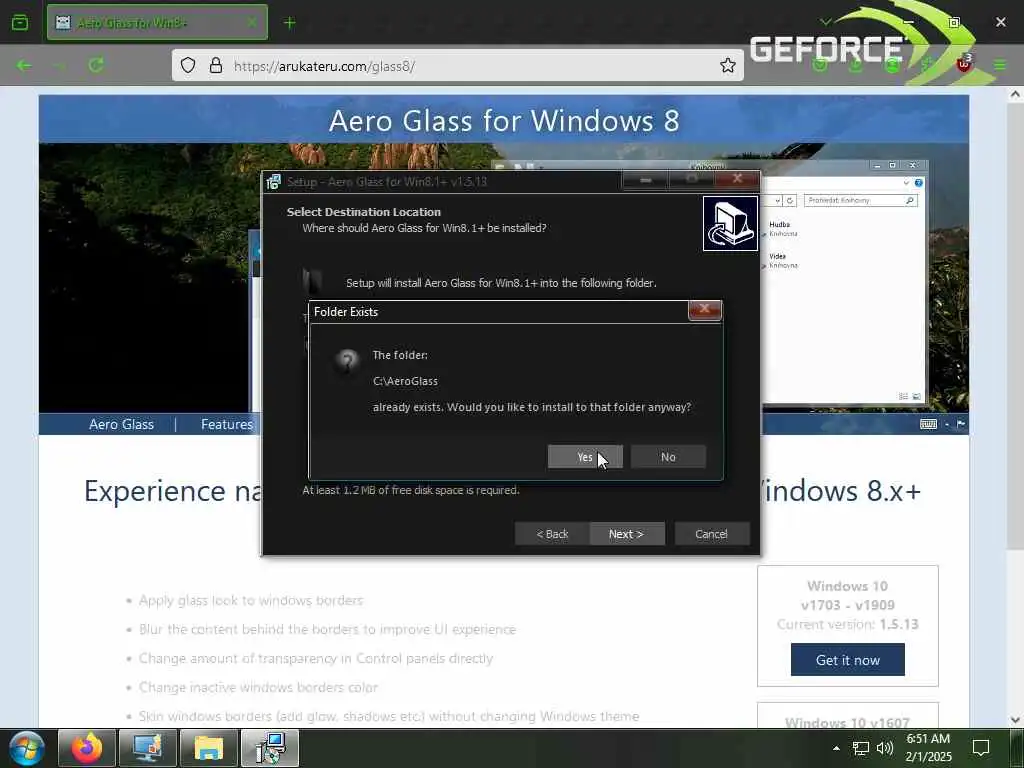Select the Aero Glass for Win8+ tab
This screenshot has height=768, width=1024.
point(157,22)
